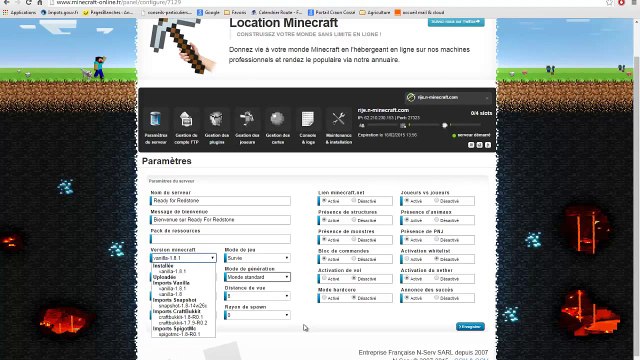Open the Agriculture bookmarks folder
Screen dimensions: 640x360
tap(375, 13)
